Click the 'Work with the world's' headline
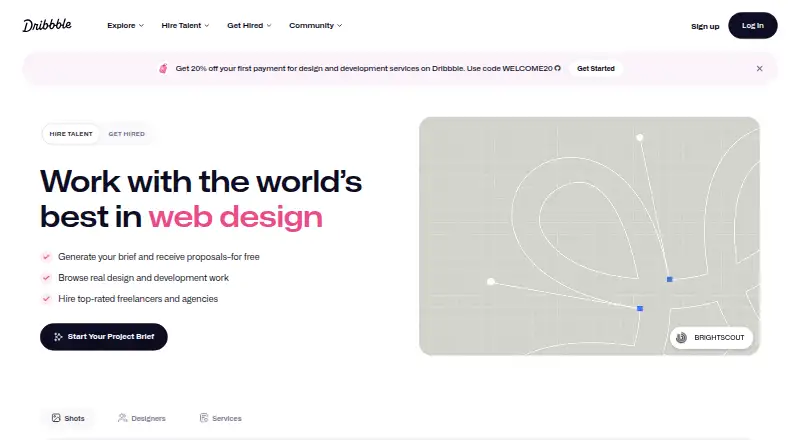 click(x=201, y=181)
